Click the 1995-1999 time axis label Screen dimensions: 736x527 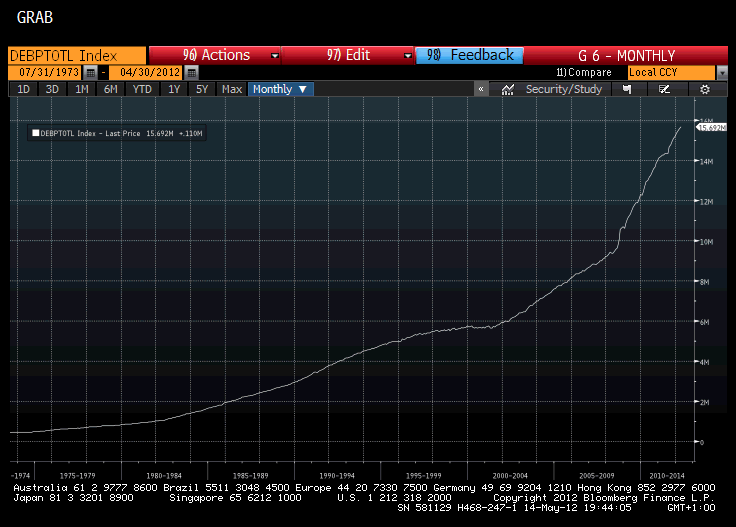pyautogui.click(x=423, y=475)
